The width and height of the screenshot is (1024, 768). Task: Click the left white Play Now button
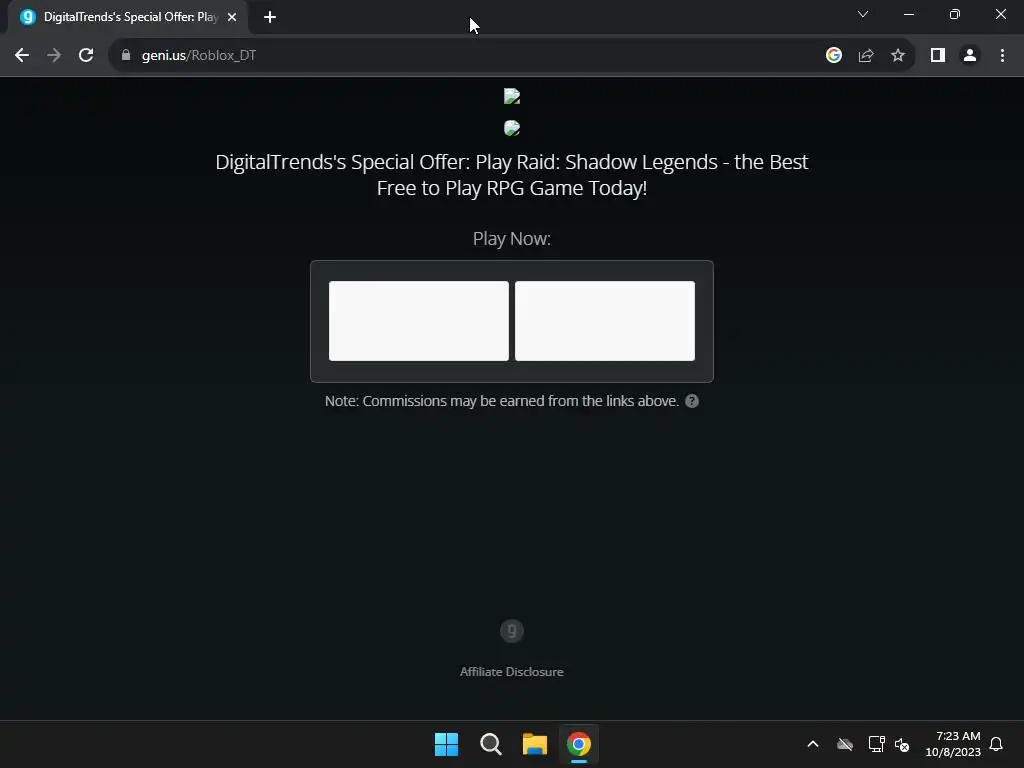point(419,321)
